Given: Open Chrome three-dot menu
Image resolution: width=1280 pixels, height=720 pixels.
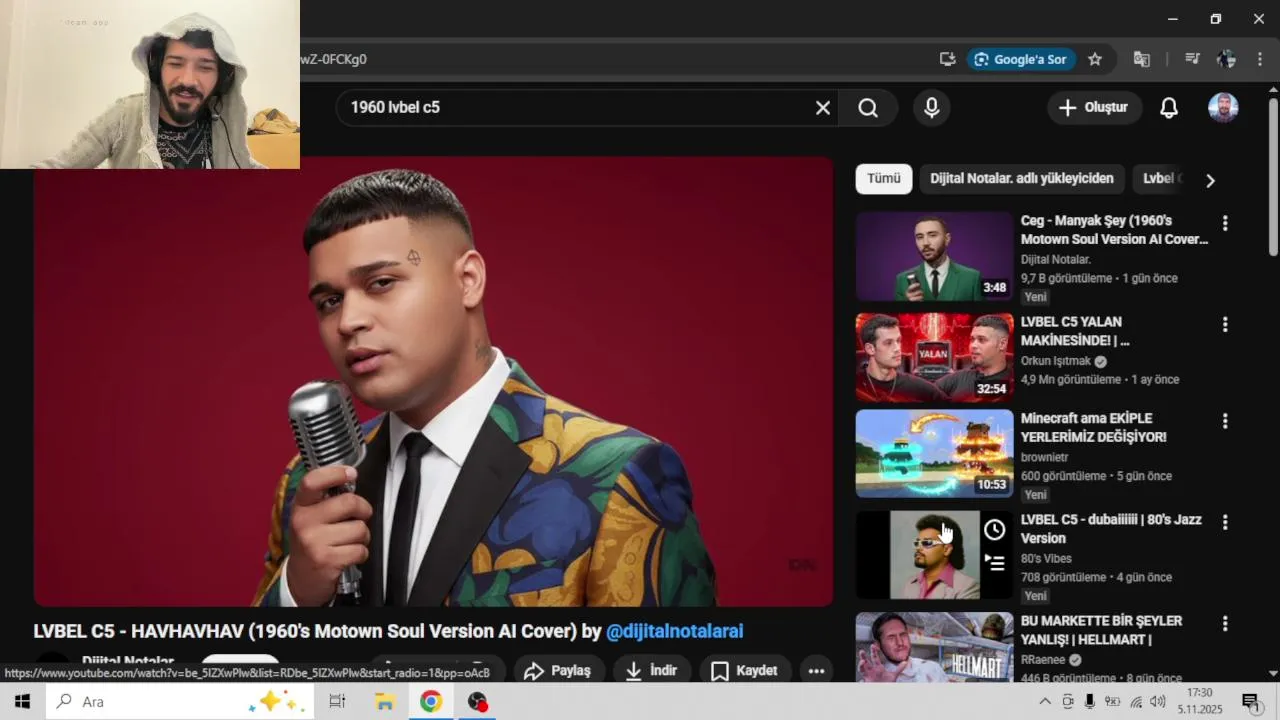Looking at the screenshot, I should point(1259,59).
